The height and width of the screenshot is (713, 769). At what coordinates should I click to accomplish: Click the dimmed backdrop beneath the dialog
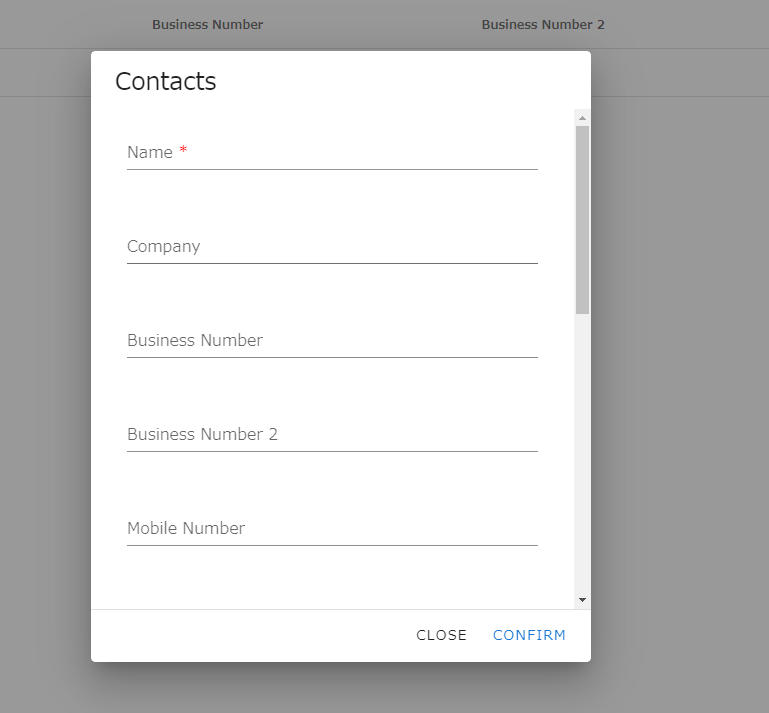[341, 688]
